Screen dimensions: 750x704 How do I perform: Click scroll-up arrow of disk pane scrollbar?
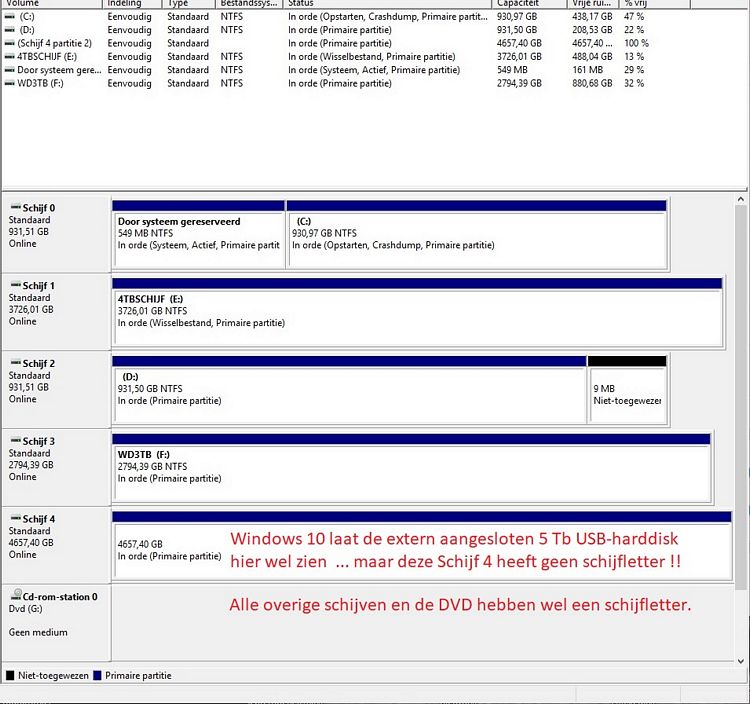coord(740,199)
